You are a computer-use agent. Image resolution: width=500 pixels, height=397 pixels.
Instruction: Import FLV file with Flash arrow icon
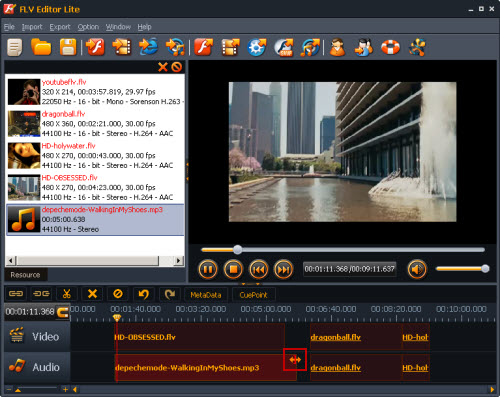(95, 47)
